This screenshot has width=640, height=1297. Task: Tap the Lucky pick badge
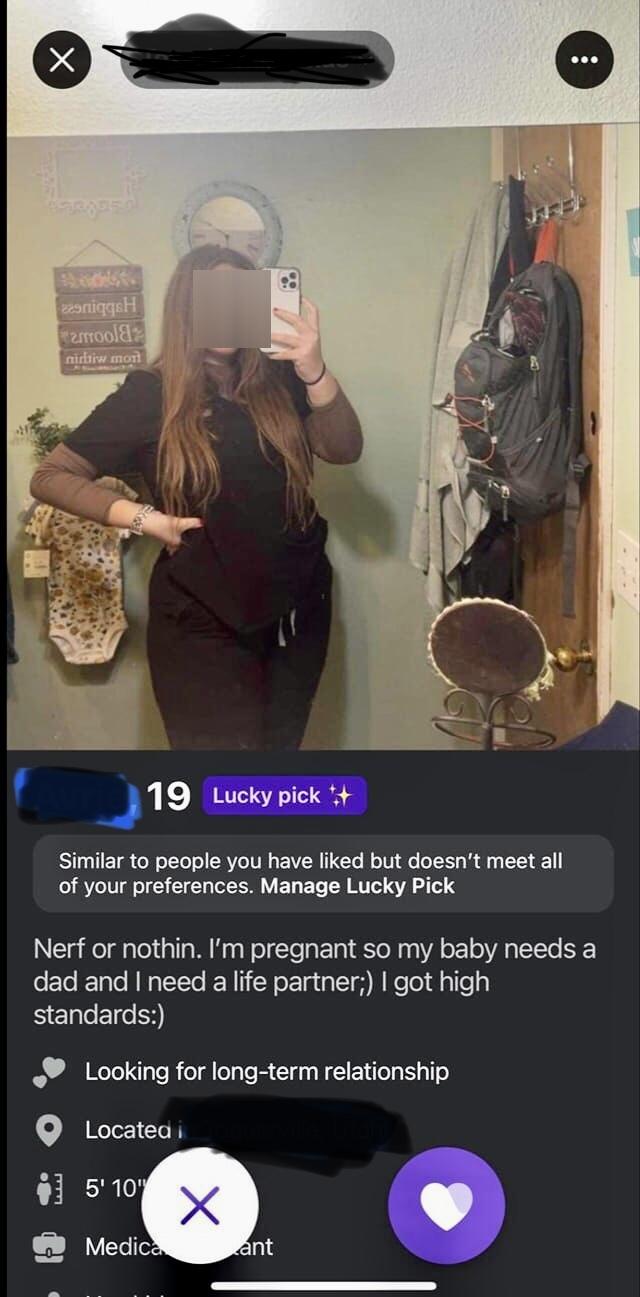pyautogui.click(x=284, y=796)
